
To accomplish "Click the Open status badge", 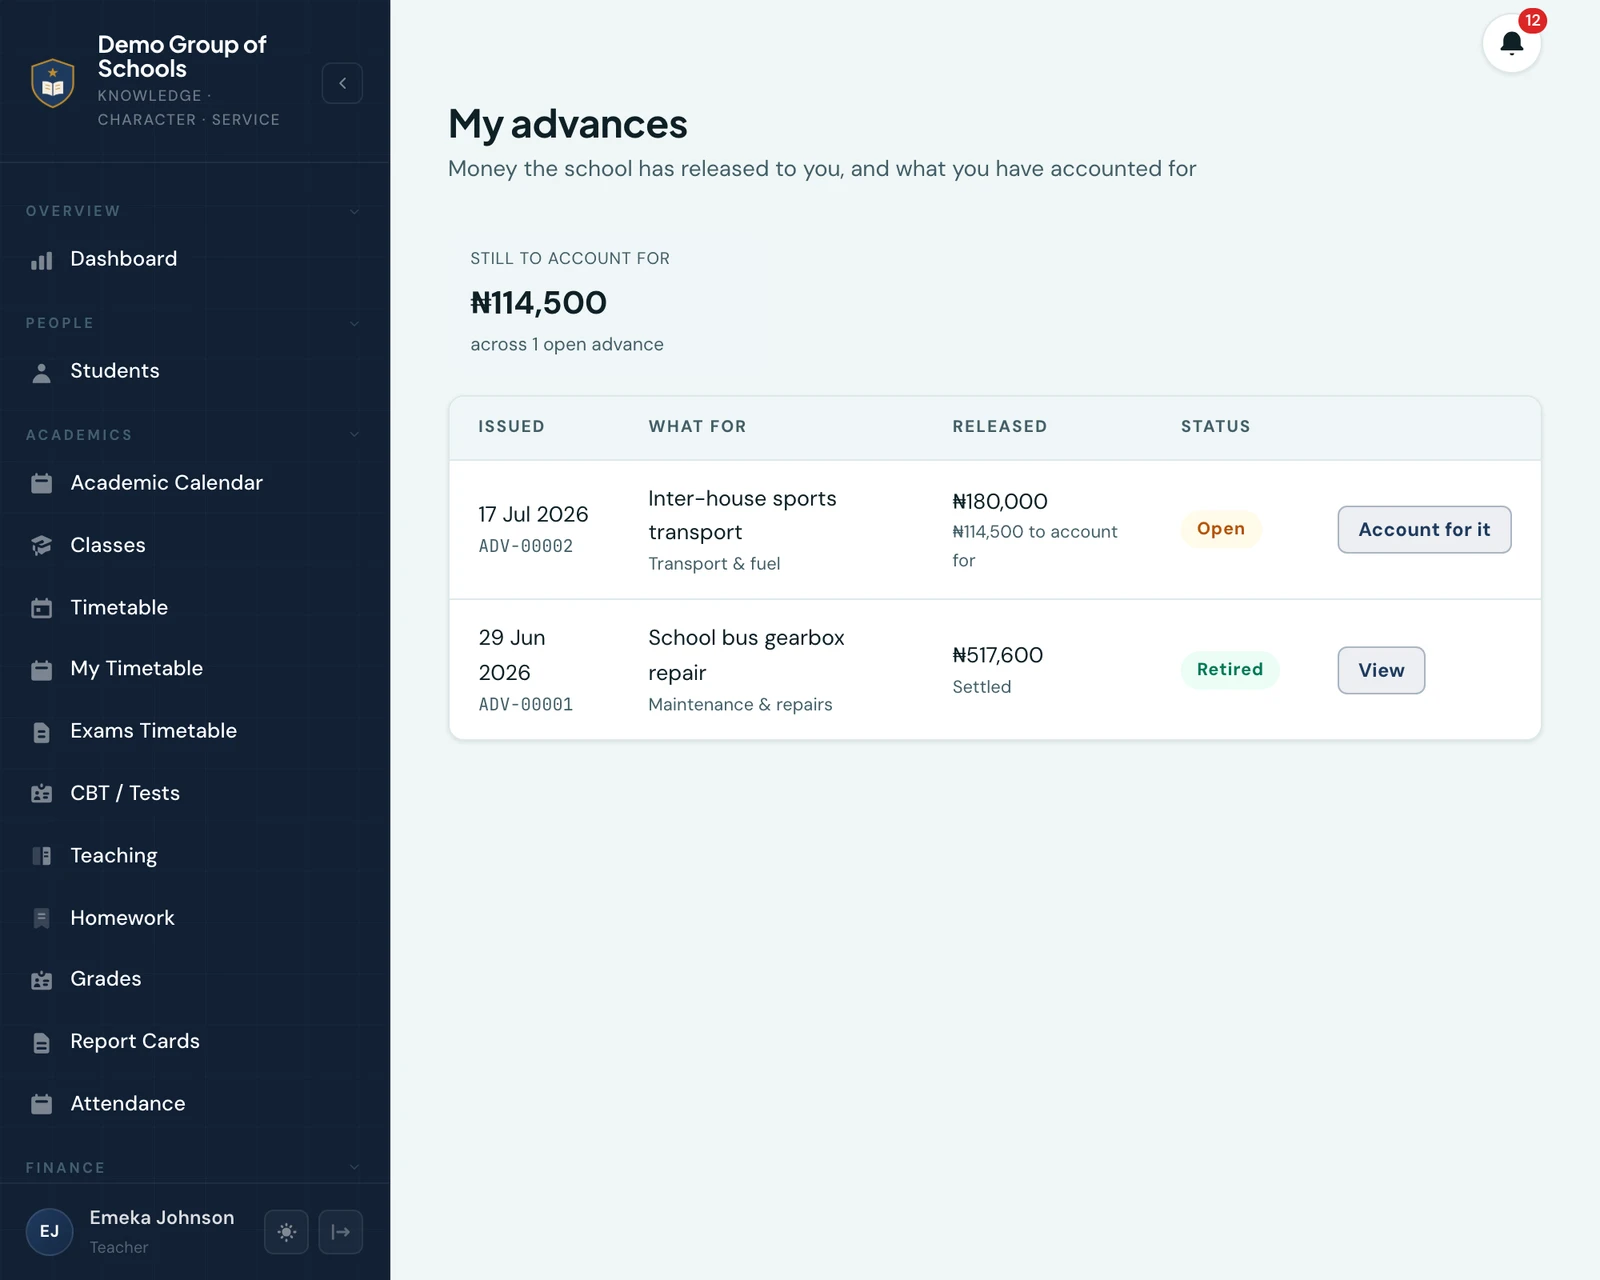I will pos(1221,528).
